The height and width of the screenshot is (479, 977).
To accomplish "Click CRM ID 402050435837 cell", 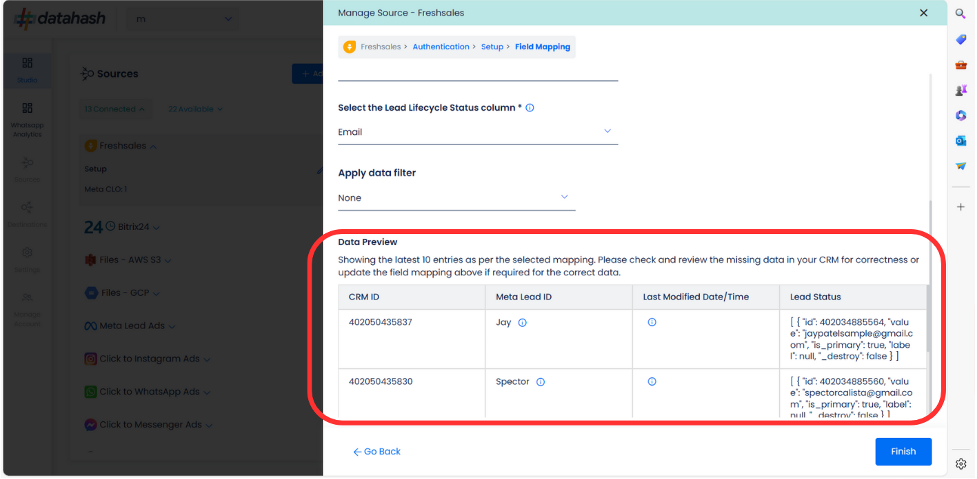I will pos(412,339).
